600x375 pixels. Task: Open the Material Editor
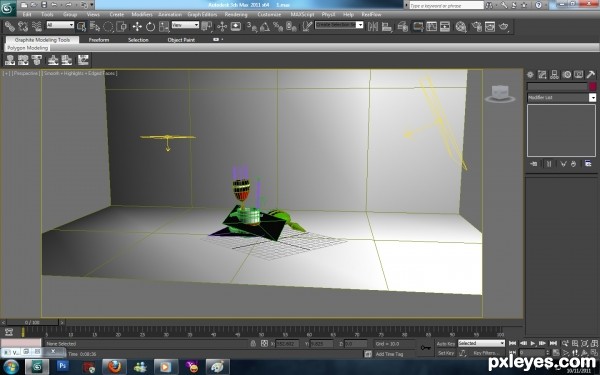click(x=461, y=26)
